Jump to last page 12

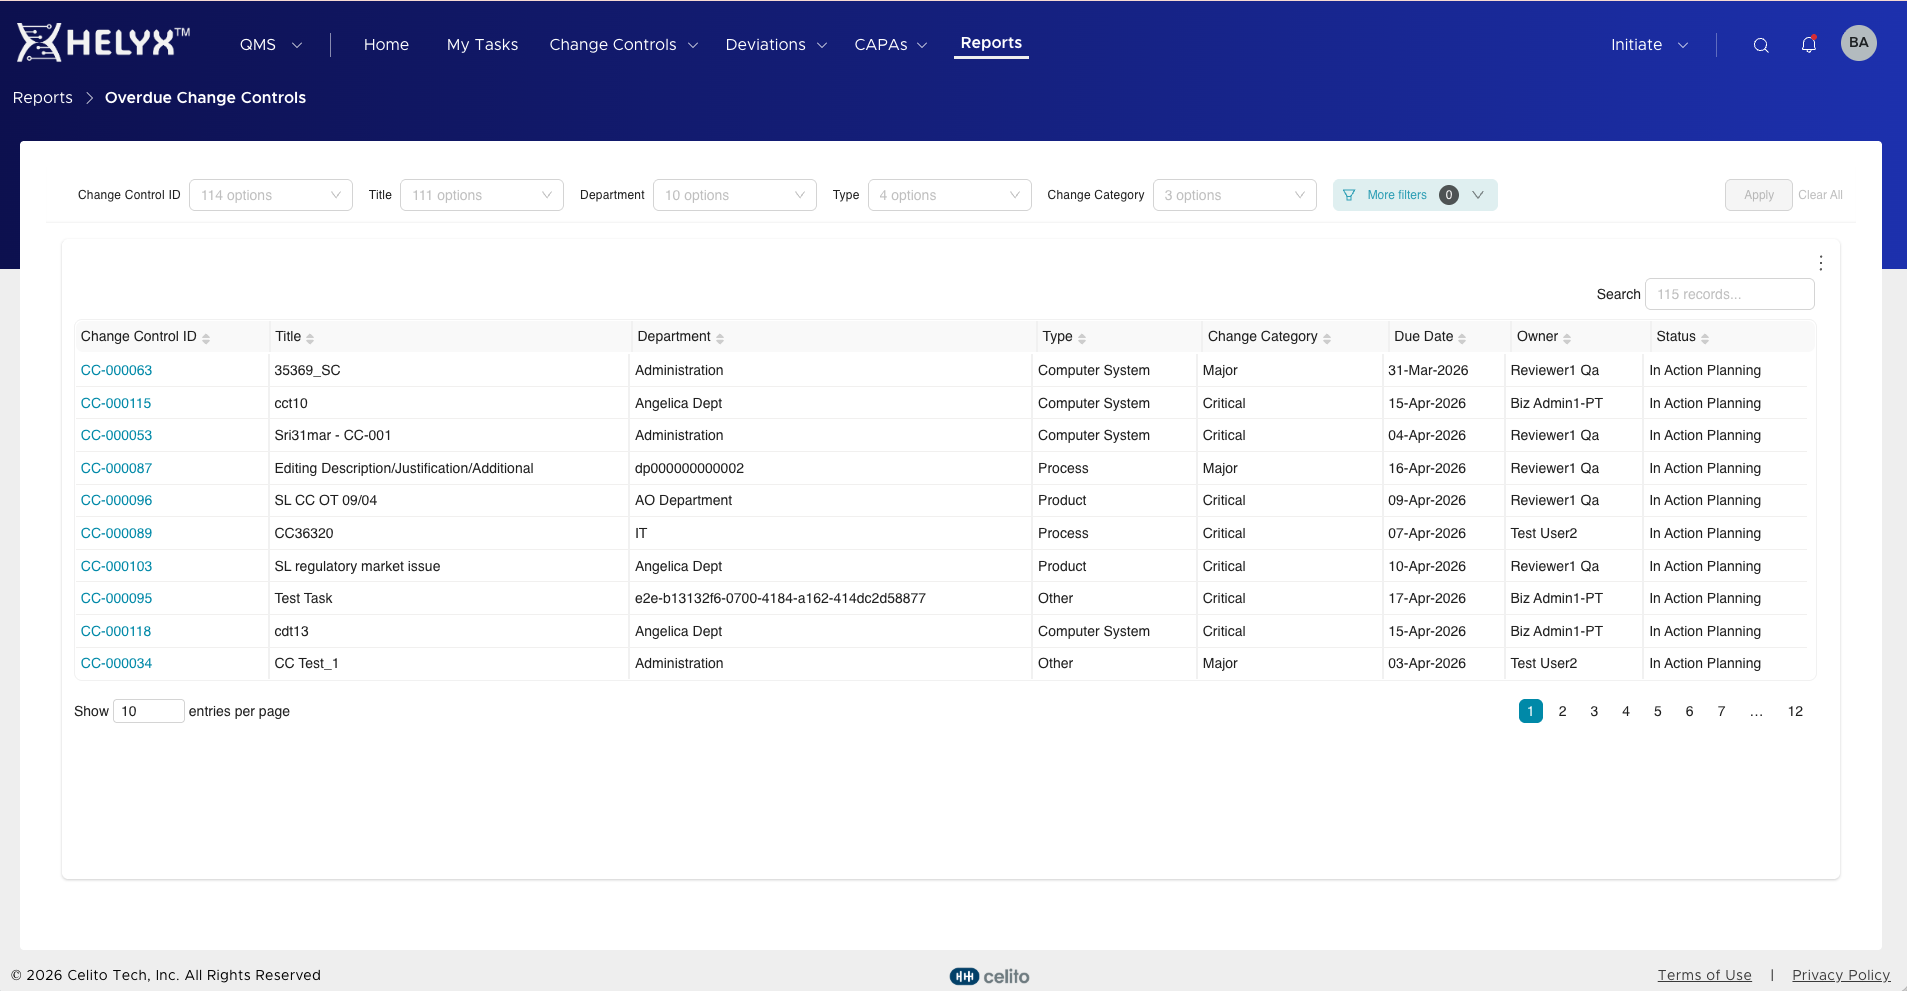click(x=1795, y=711)
